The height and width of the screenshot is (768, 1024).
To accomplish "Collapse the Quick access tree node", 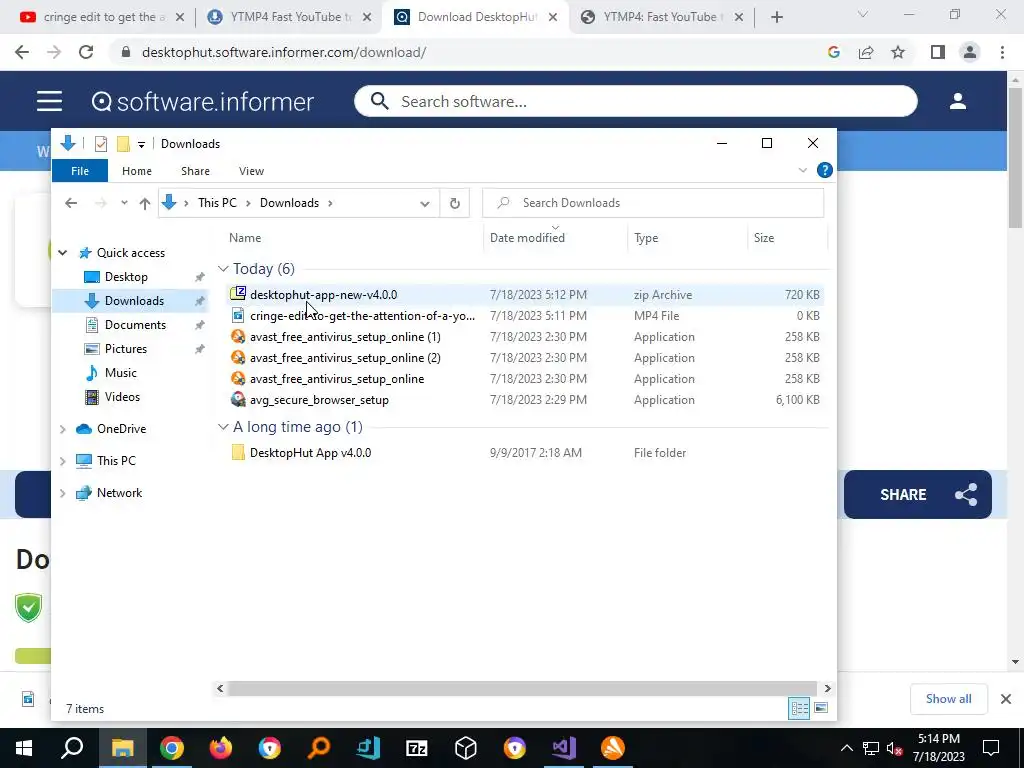I will point(63,253).
